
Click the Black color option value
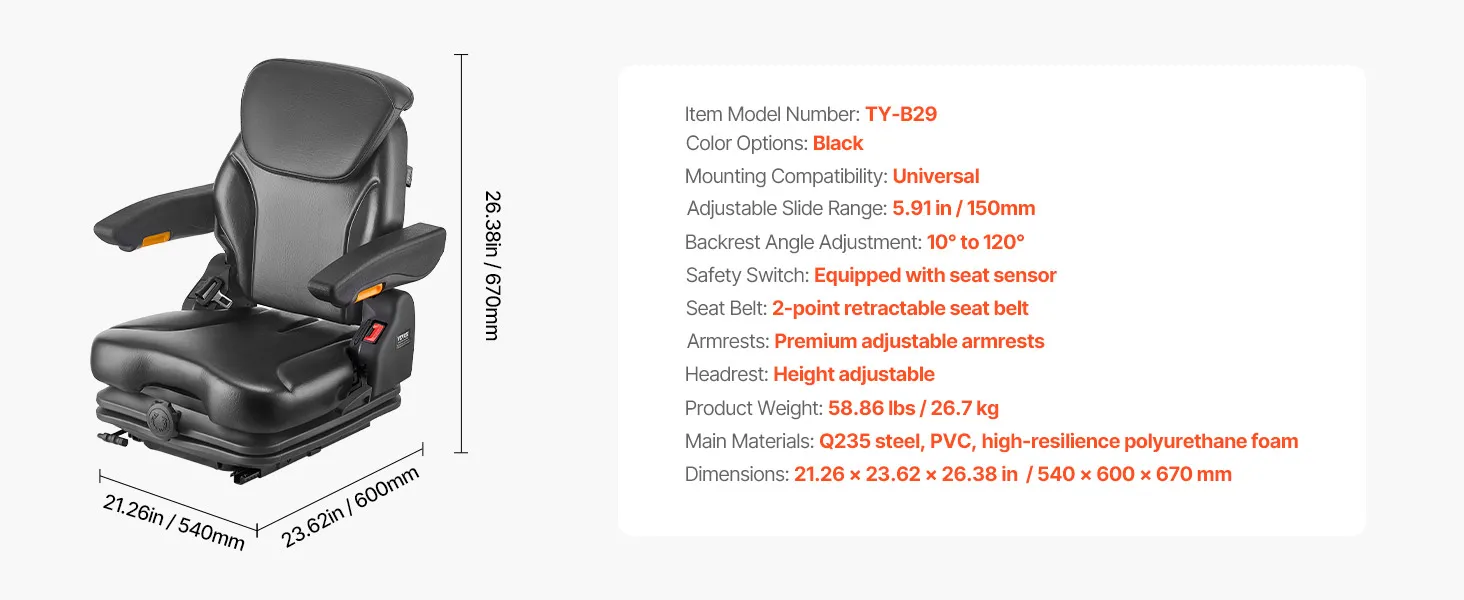838,143
